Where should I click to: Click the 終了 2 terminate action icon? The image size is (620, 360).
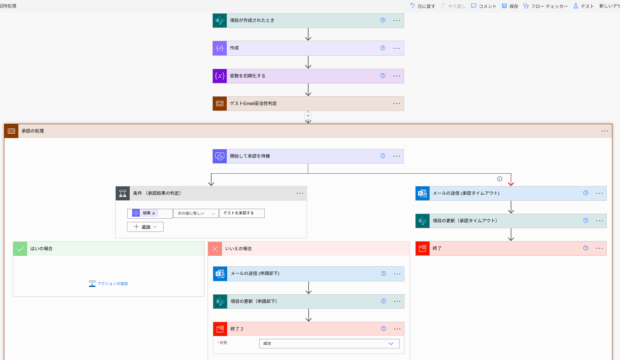220,329
